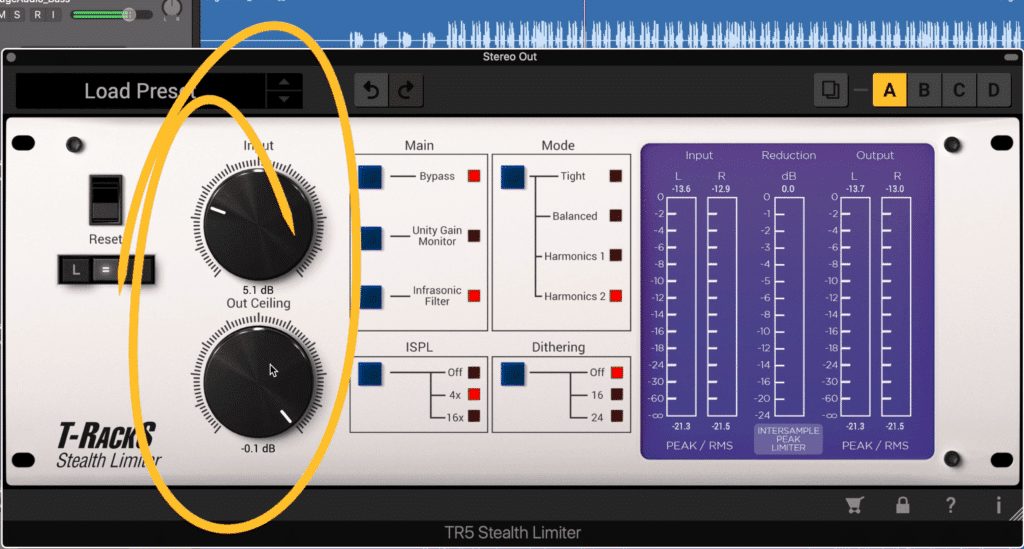This screenshot has height=549, width=1024.
Task: Toggle the Unity Gain Monitor blue button
Action: click(x=370, y=238)
